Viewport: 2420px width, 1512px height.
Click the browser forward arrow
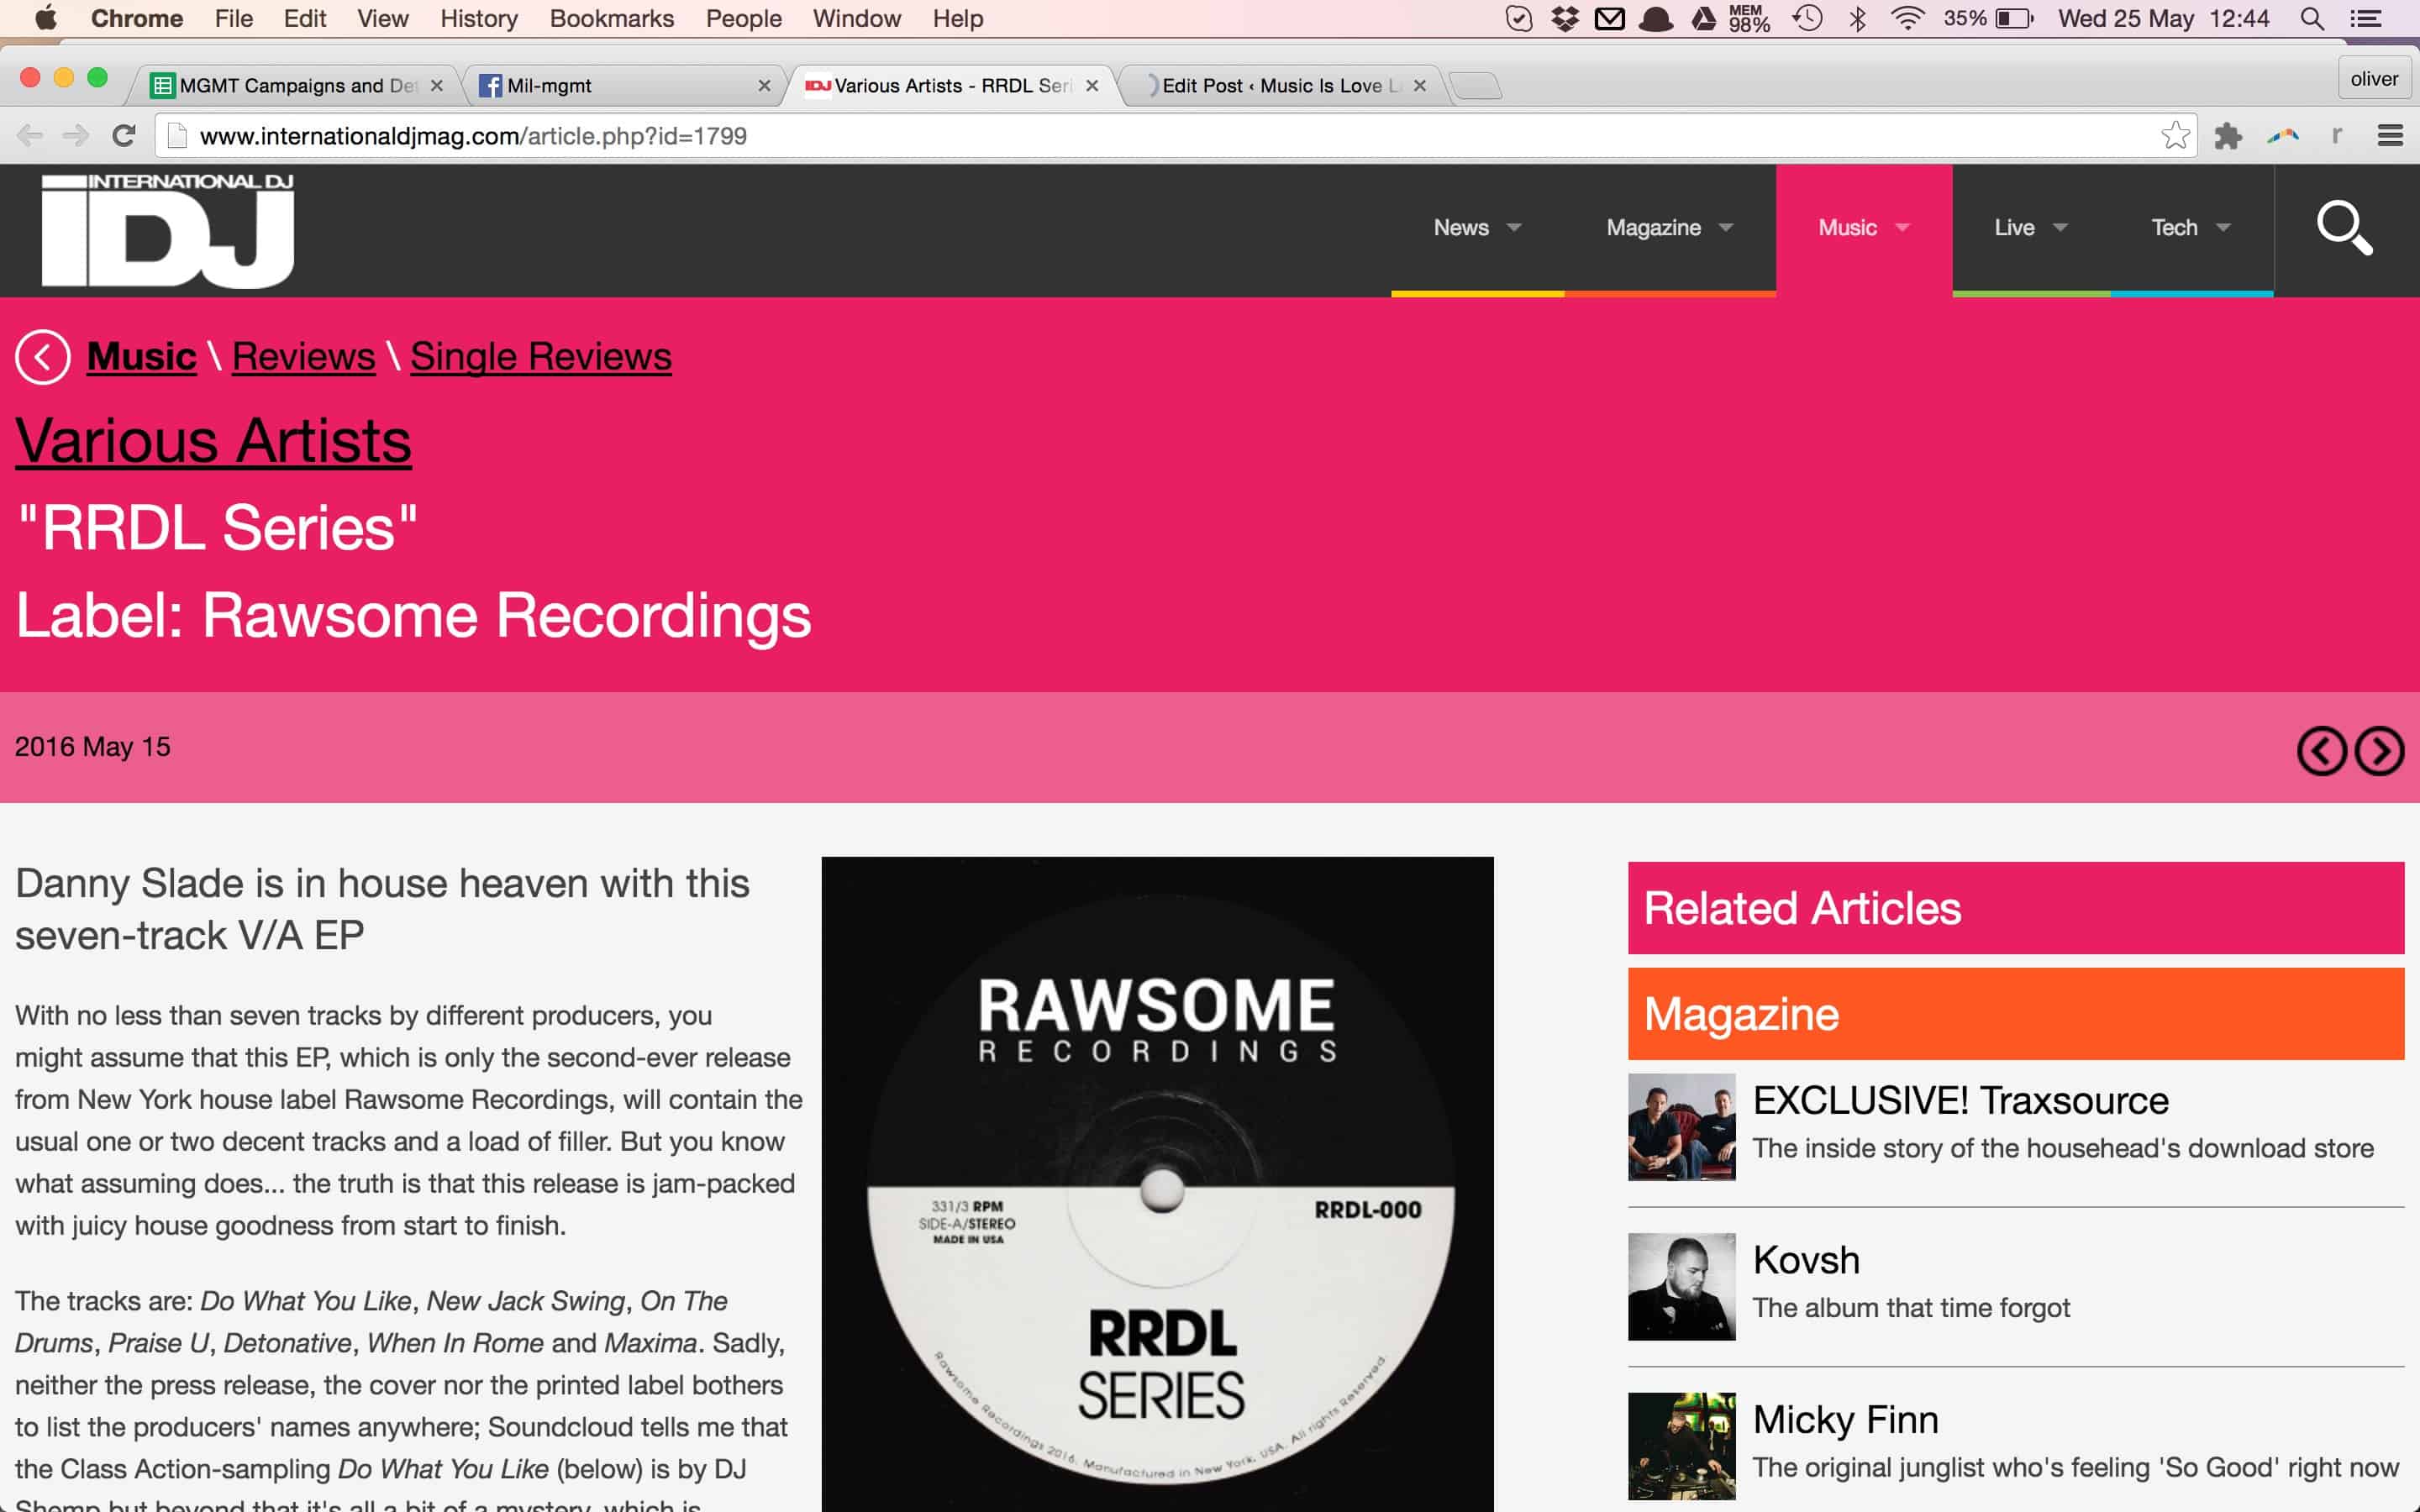click(76, 136)
